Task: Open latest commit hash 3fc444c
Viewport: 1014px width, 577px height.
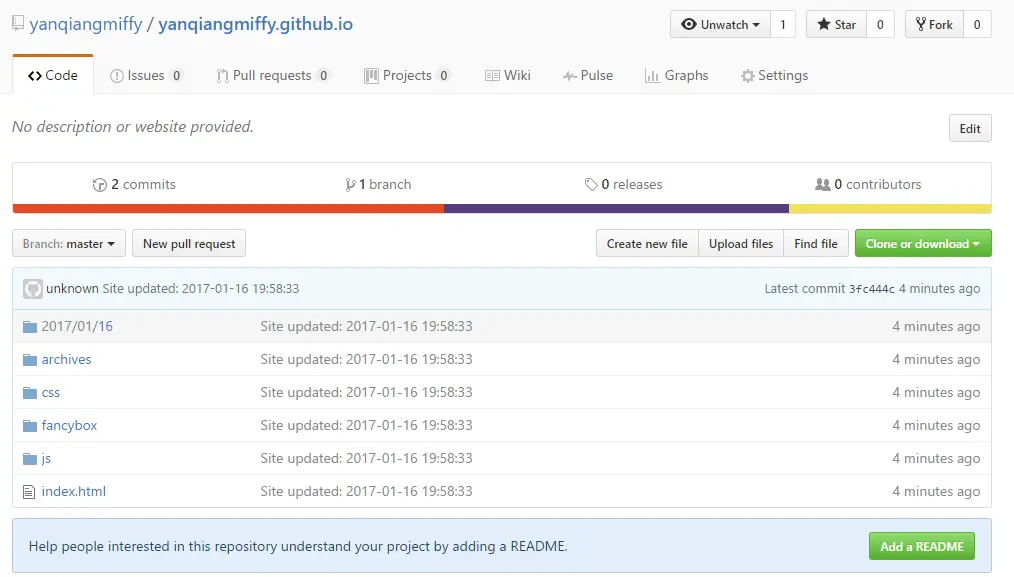Action: 872,289
